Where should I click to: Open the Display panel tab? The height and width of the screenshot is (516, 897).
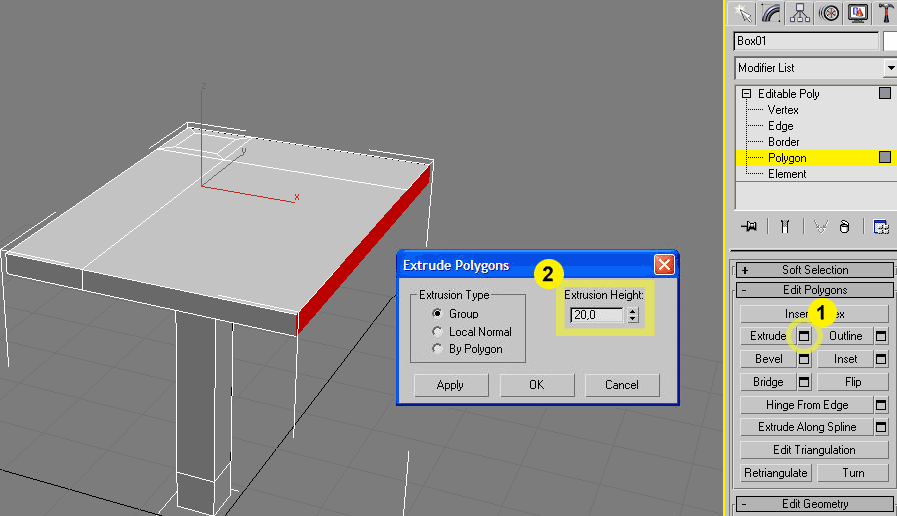(858, 12)
